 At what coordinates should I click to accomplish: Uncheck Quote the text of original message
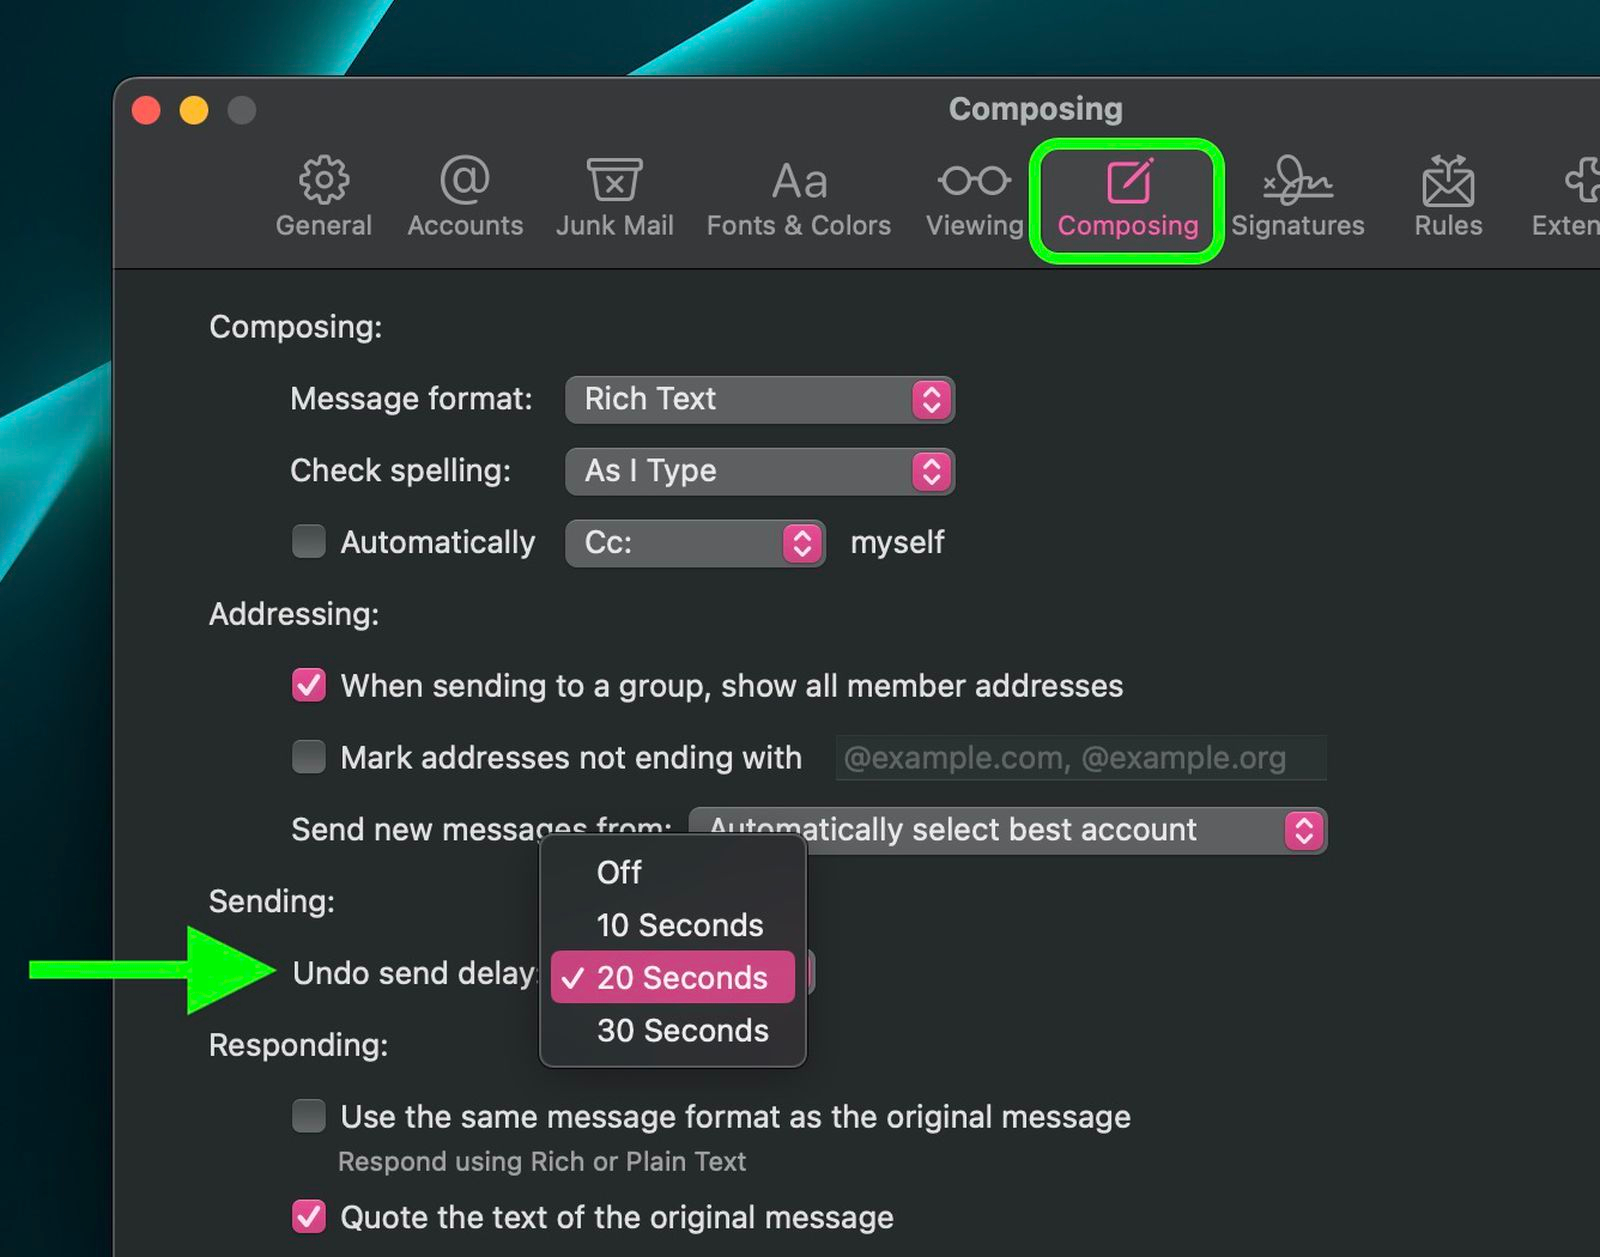309,1217
